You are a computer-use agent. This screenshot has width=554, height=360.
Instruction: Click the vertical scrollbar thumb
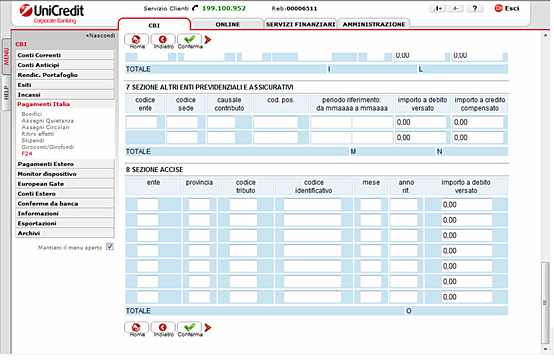tap(545, 302)
